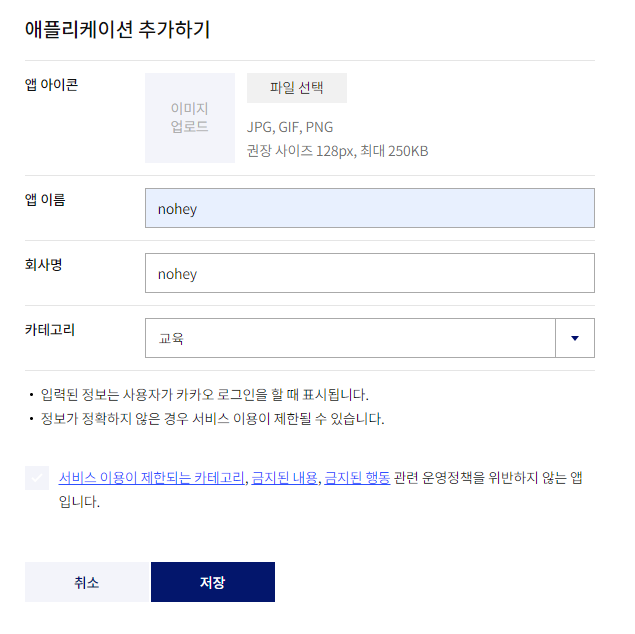Image resolution: width=635 pixels, height=634 pixels.
Task: Click the category dropdown arrow icon
Action: 575,338
